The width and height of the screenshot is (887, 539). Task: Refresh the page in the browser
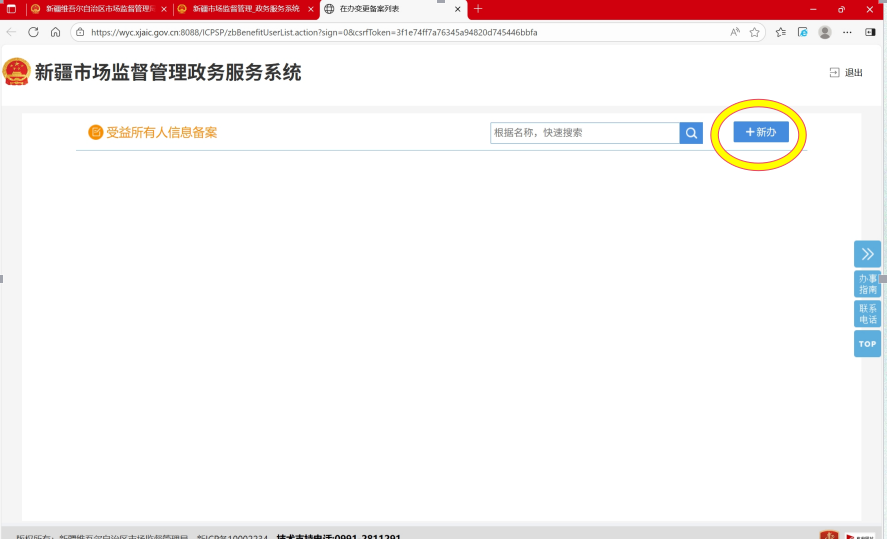(33, 32)
